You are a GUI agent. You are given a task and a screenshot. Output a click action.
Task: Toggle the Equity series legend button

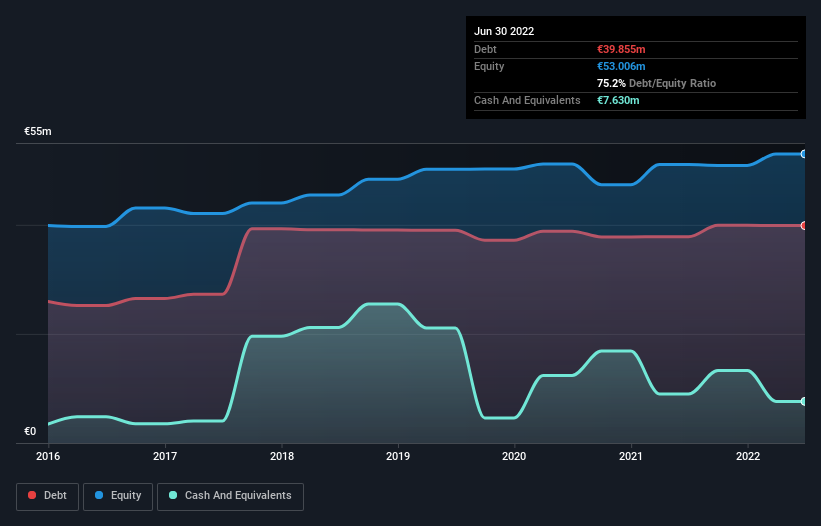pos(118,496)
